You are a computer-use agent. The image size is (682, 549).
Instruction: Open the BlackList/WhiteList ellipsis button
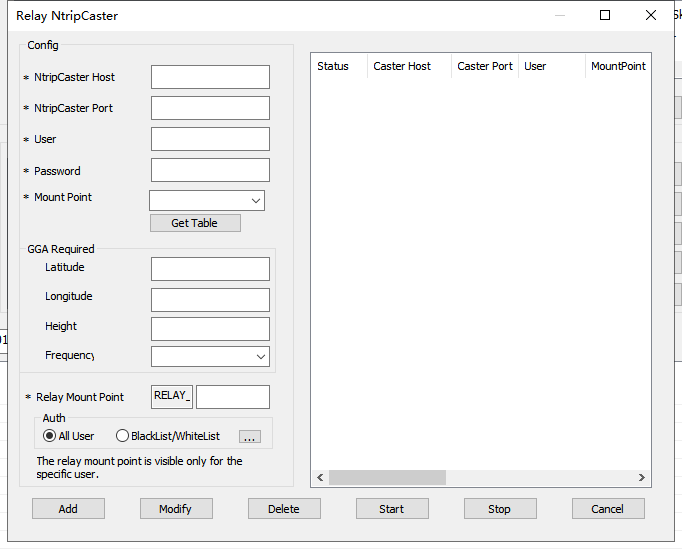250,437
